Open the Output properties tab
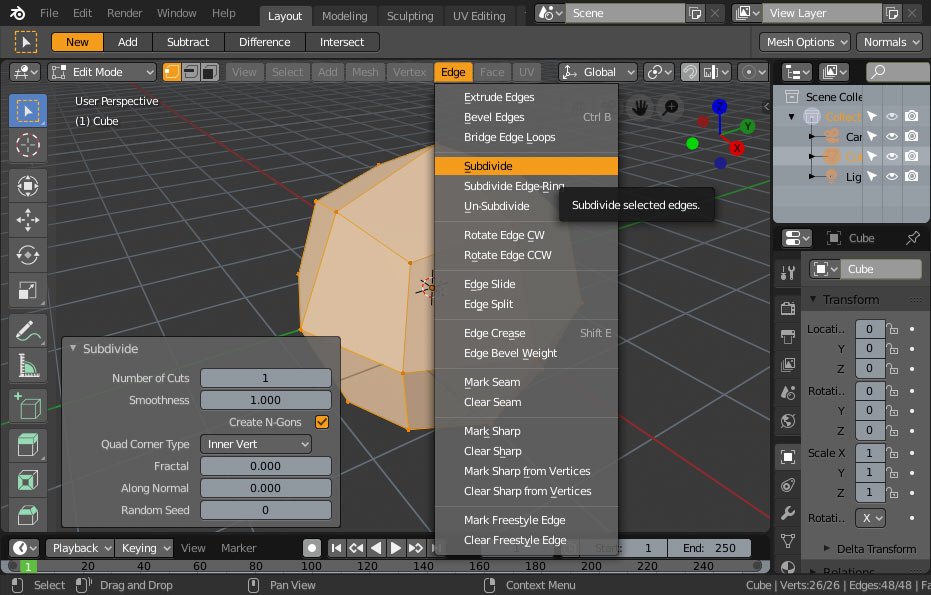 click(x=788, y=336)
